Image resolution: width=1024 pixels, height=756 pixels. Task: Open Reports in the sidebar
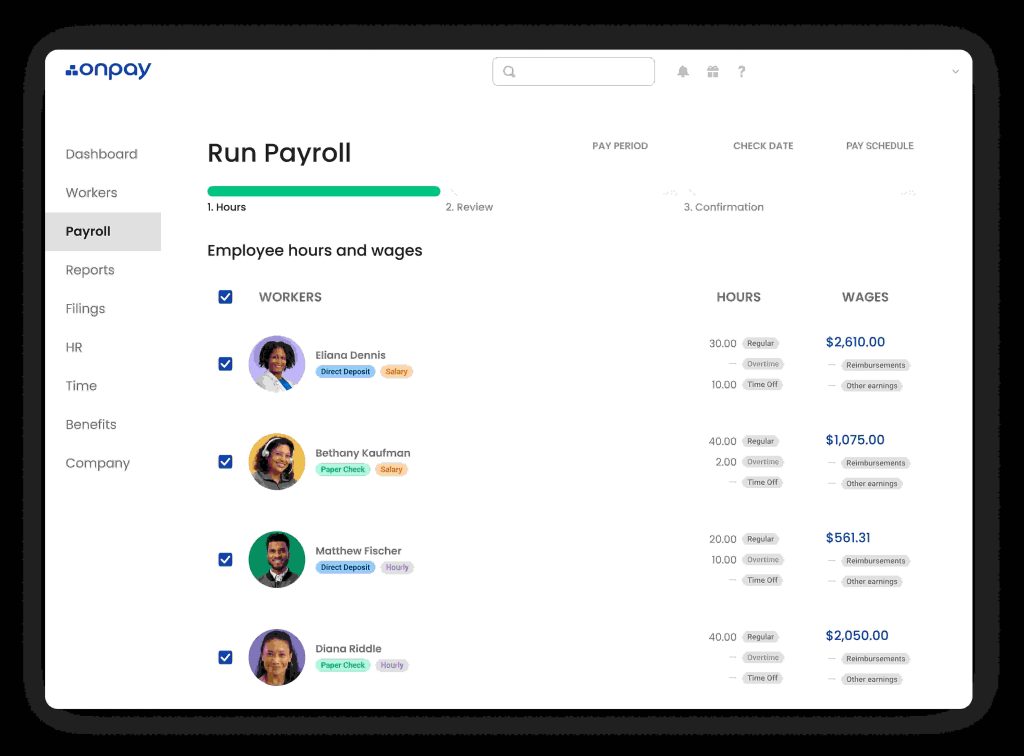pos(90,270)
